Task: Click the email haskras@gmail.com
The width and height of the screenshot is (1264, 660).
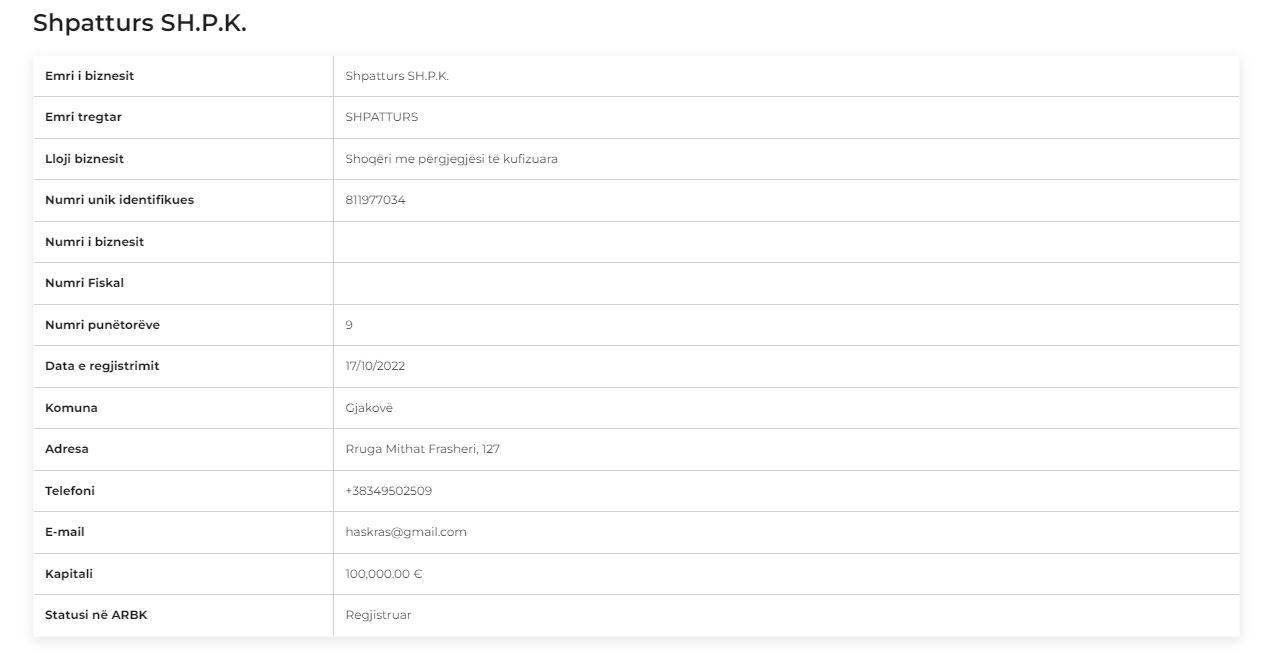Action: click(406, 532)
